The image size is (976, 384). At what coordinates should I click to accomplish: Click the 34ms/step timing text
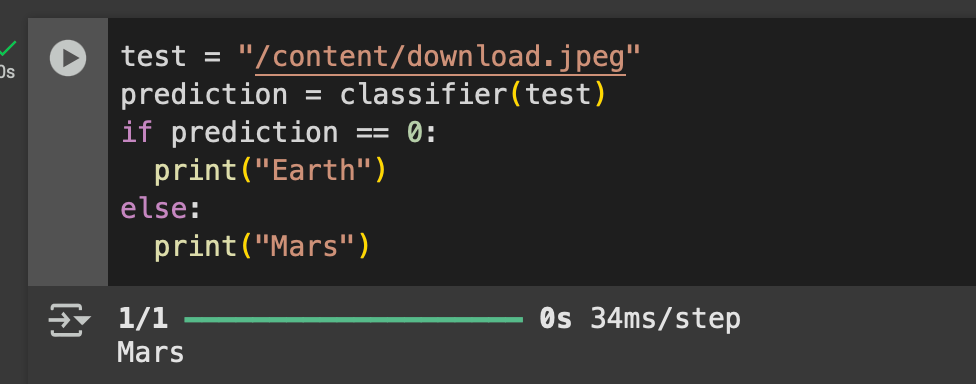665,319
